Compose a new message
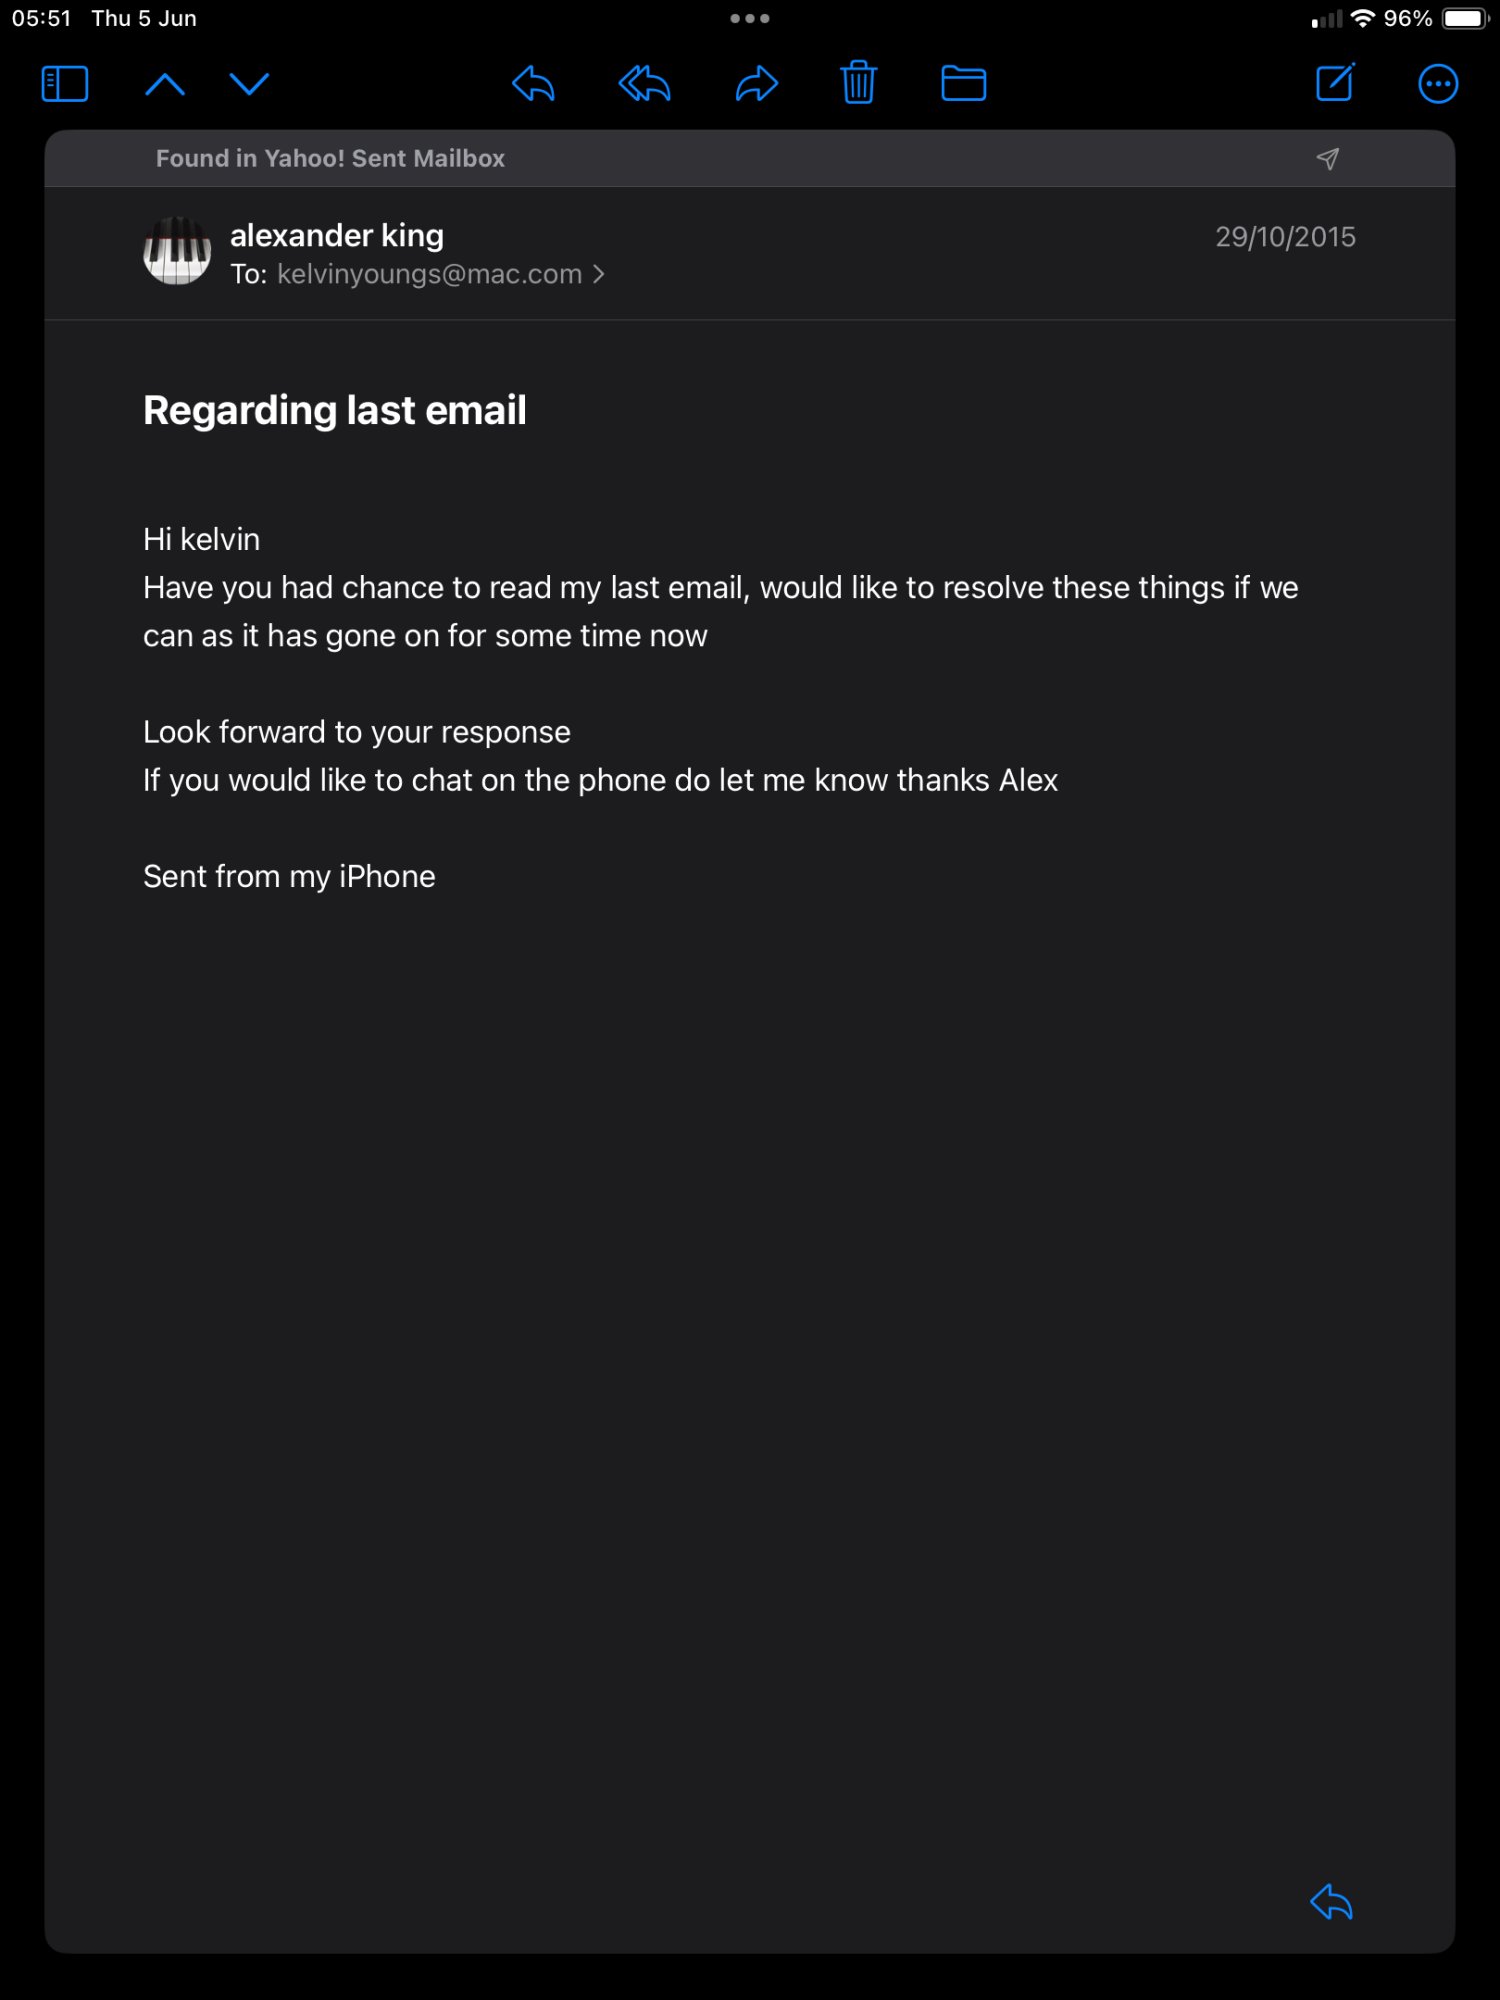The image size is (1500, 2000). 1336,83
